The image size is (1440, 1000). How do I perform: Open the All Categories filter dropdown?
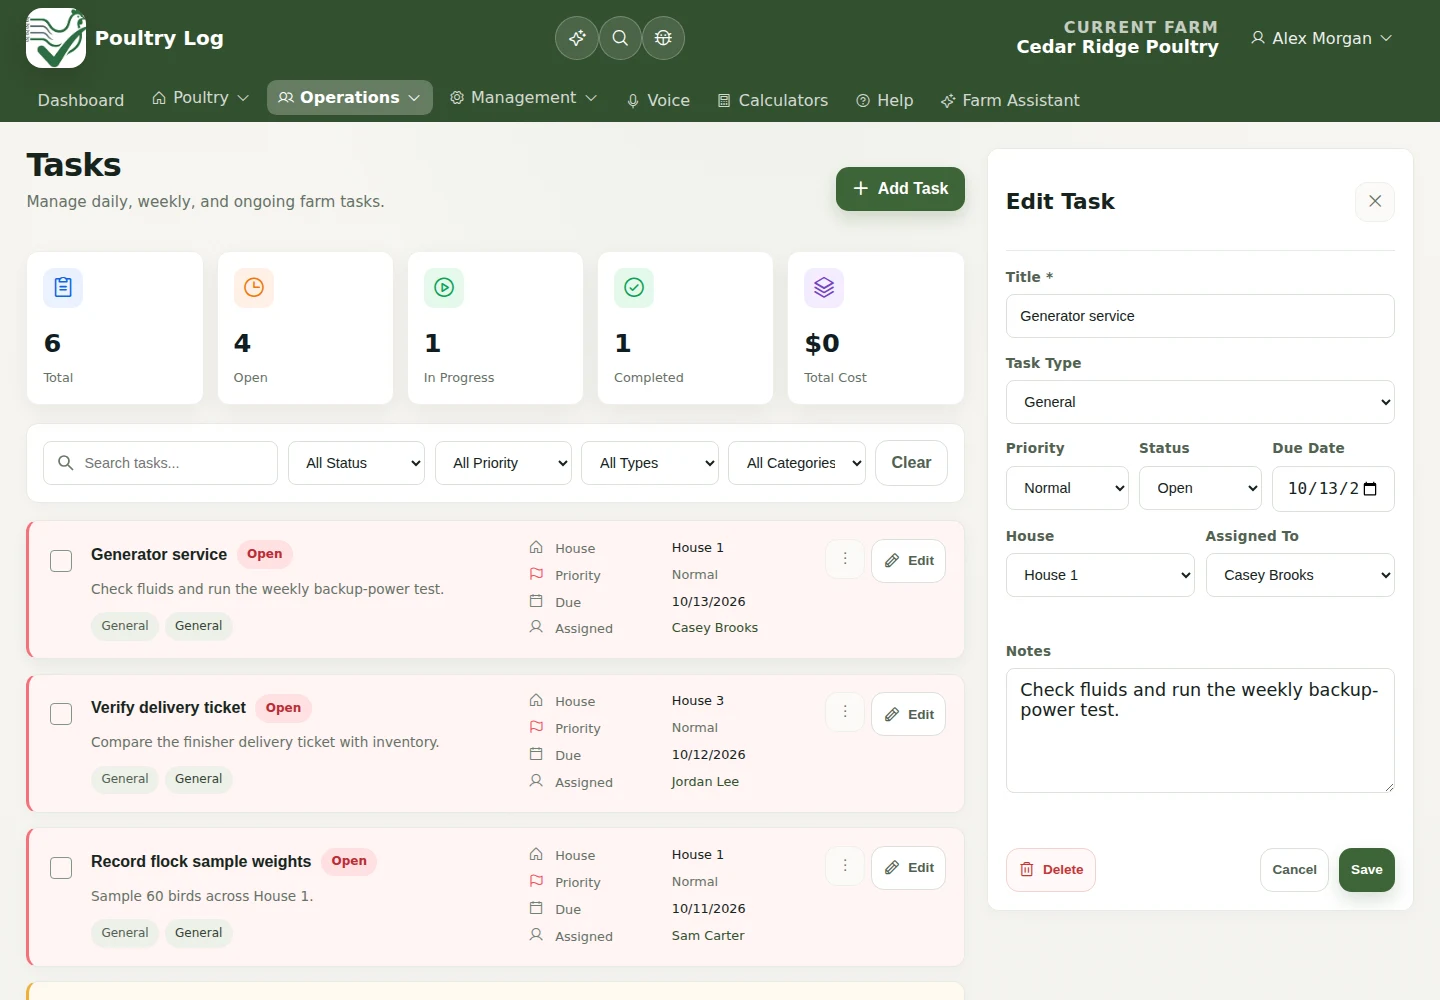point(798,463)
